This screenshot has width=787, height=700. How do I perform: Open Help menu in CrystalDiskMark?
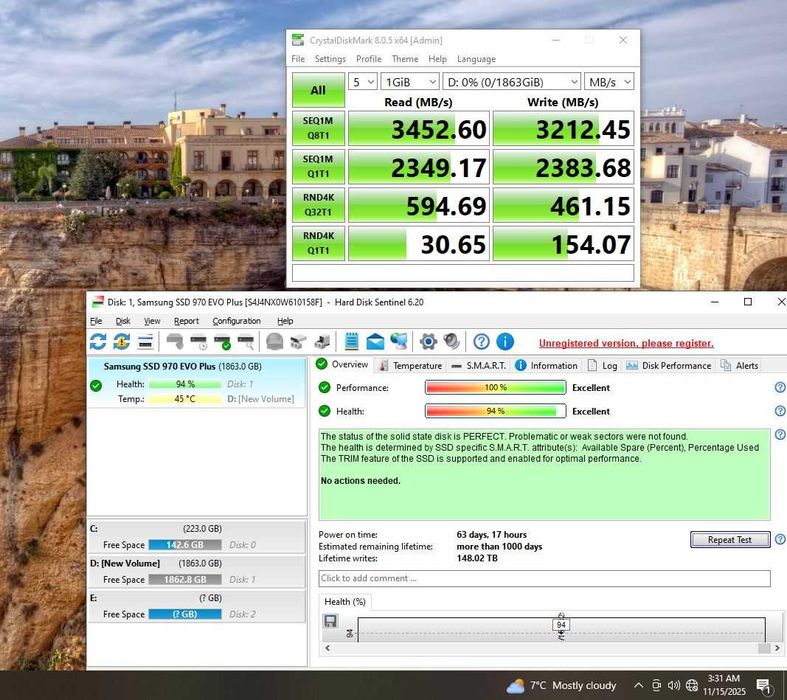437,59
